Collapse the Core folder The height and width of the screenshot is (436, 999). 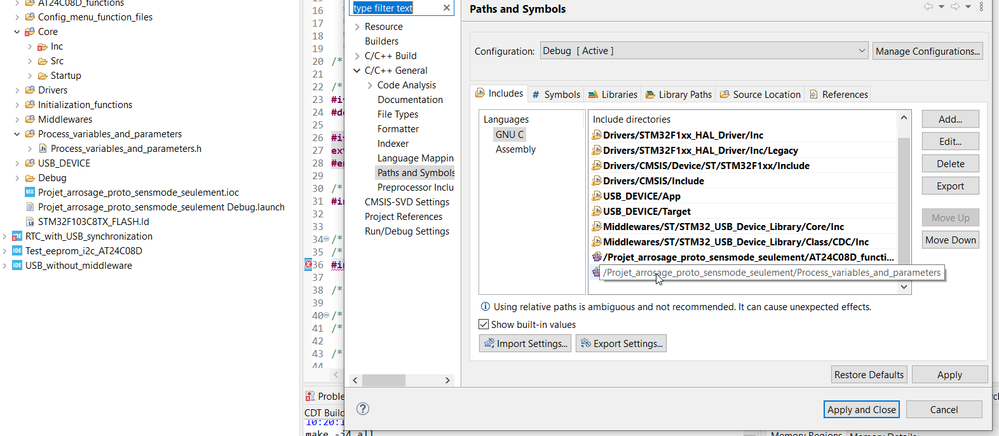(x=17, y=32)
